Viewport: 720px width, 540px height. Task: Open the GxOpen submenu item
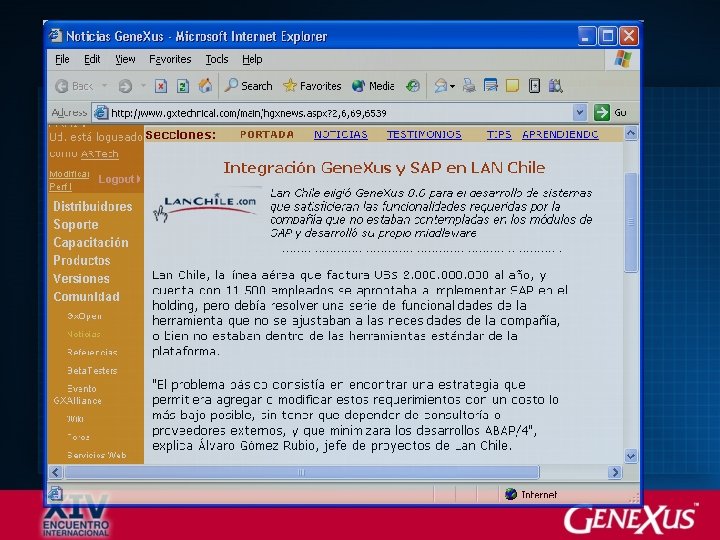click(x=84, y=316)
